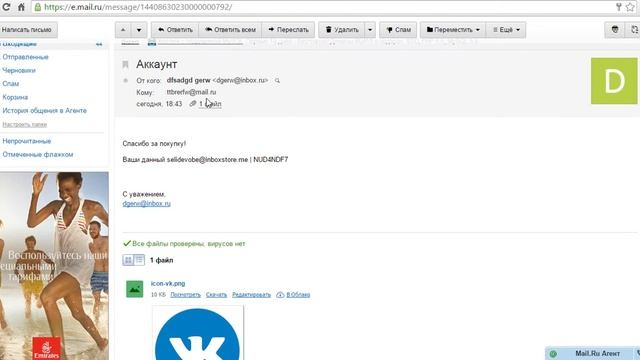Viewport: 640px width, 360px height.
Task: Delete the message with Удалить
Action: tap(342, 30)
